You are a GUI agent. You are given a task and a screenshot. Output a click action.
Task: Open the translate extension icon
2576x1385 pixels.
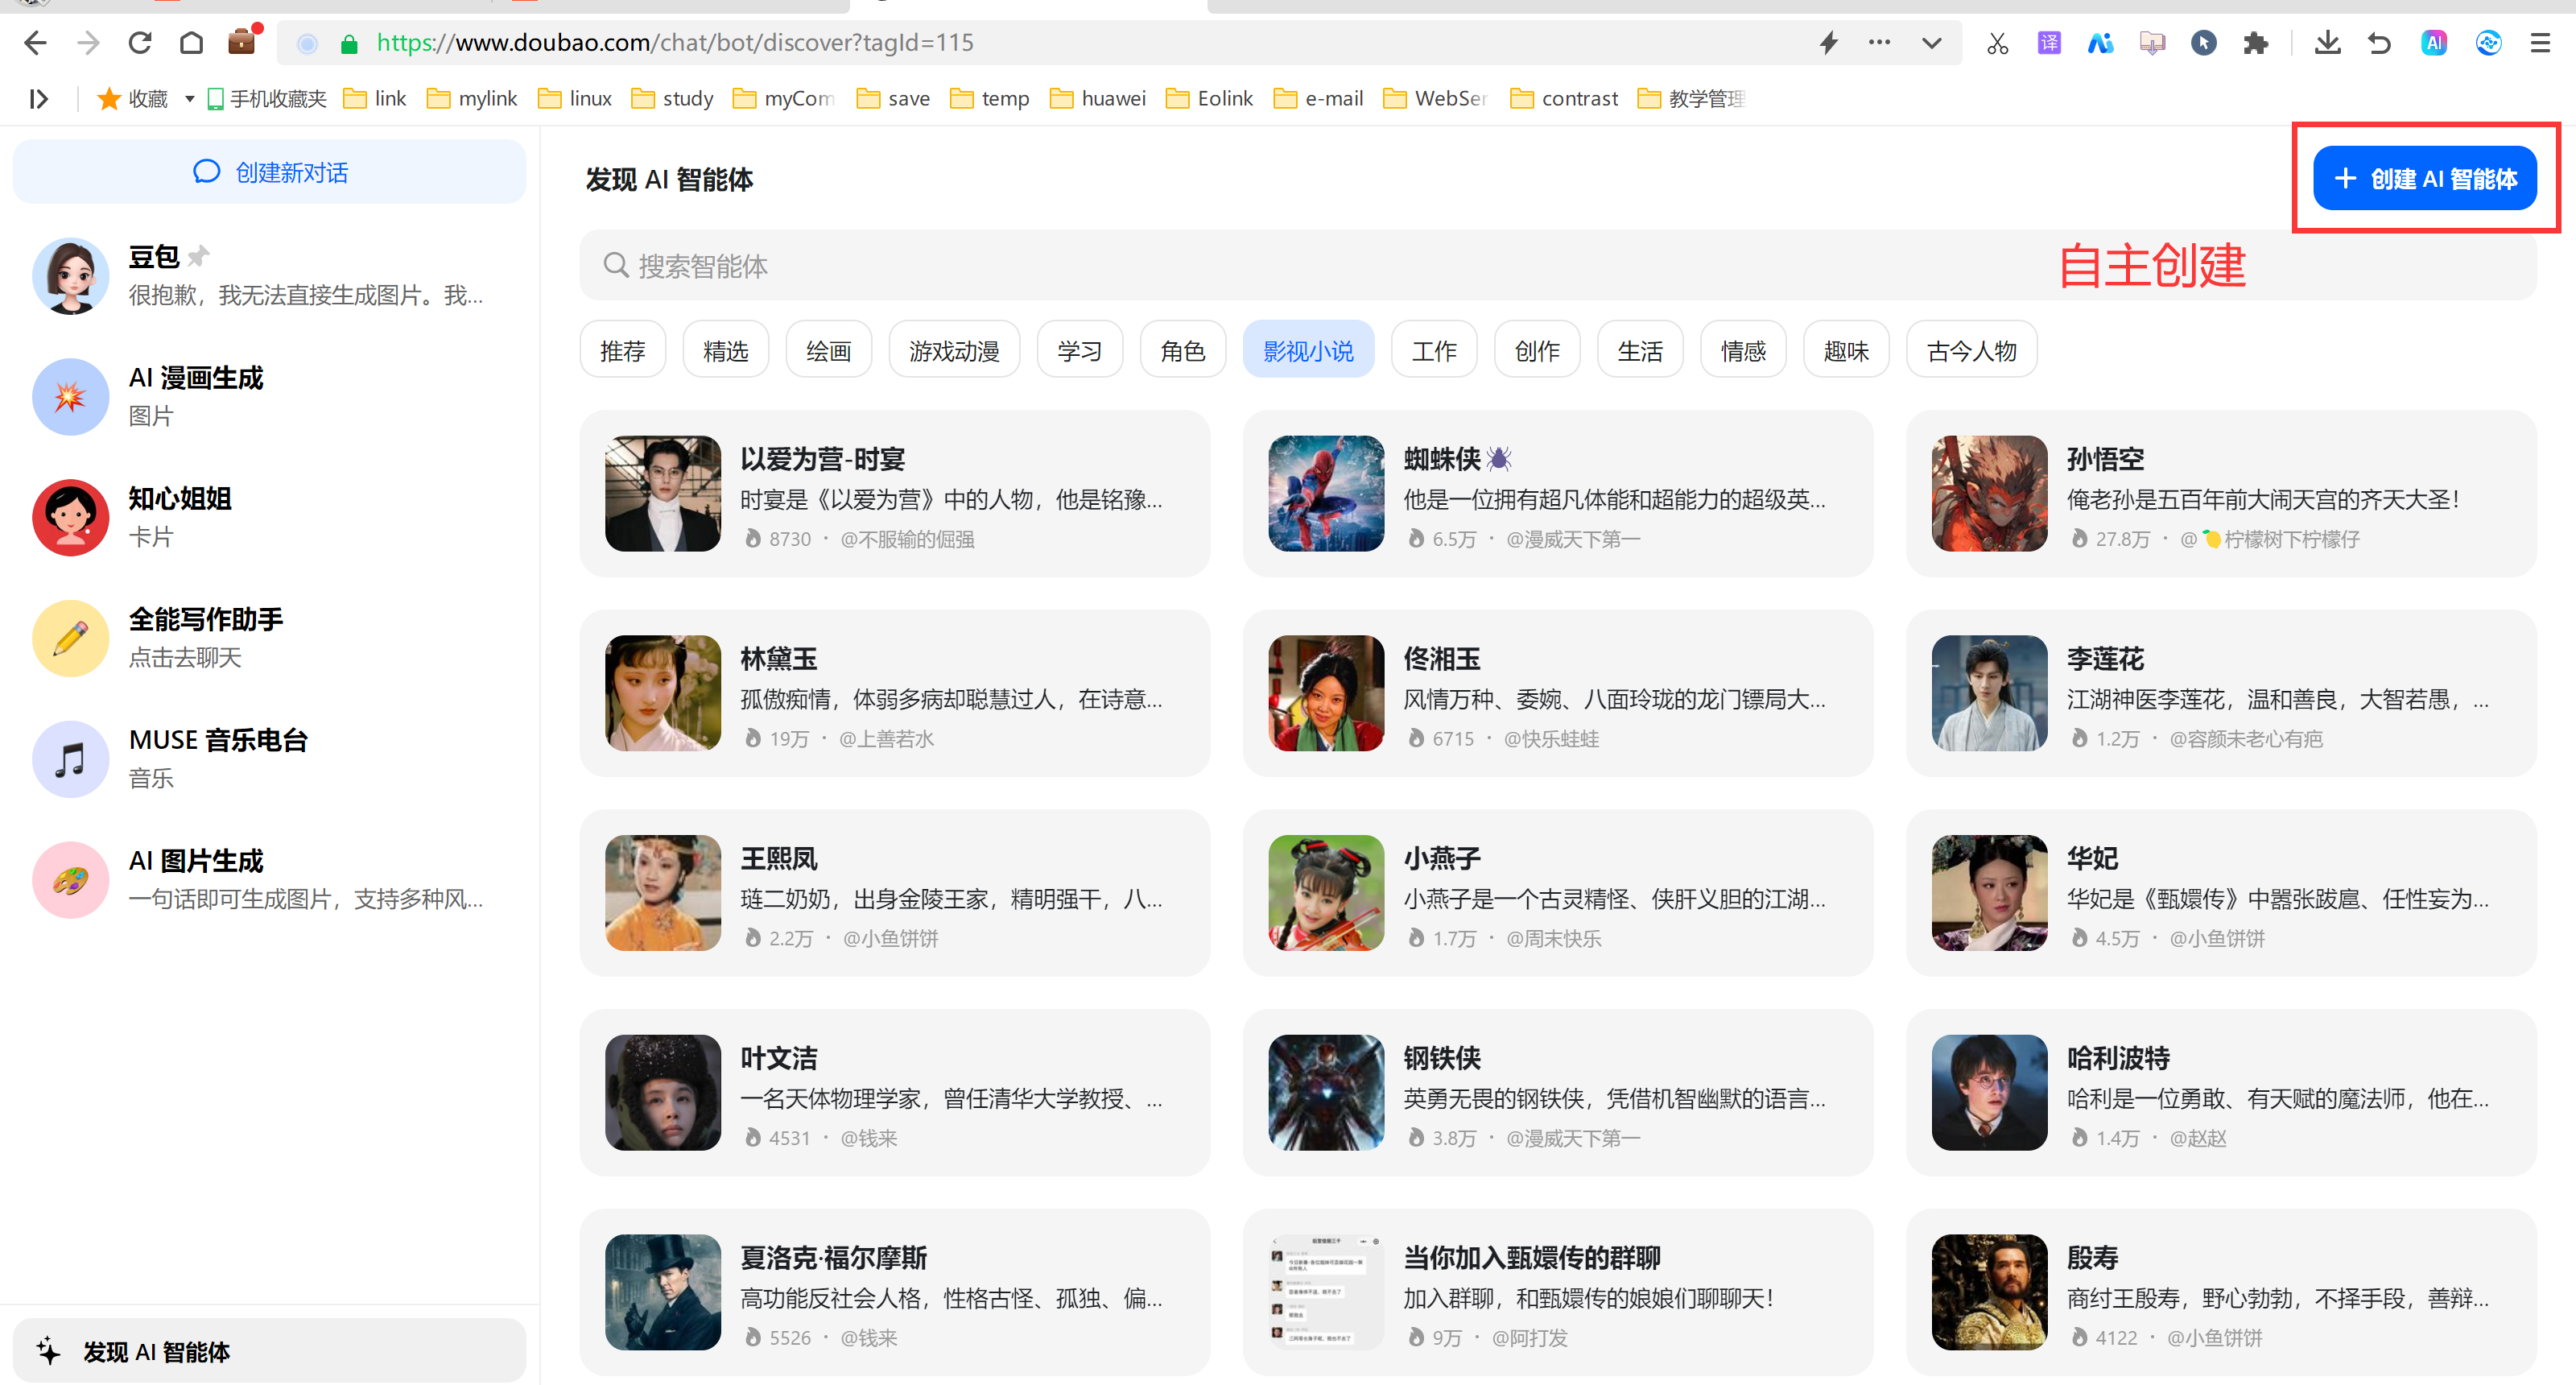2049,43
